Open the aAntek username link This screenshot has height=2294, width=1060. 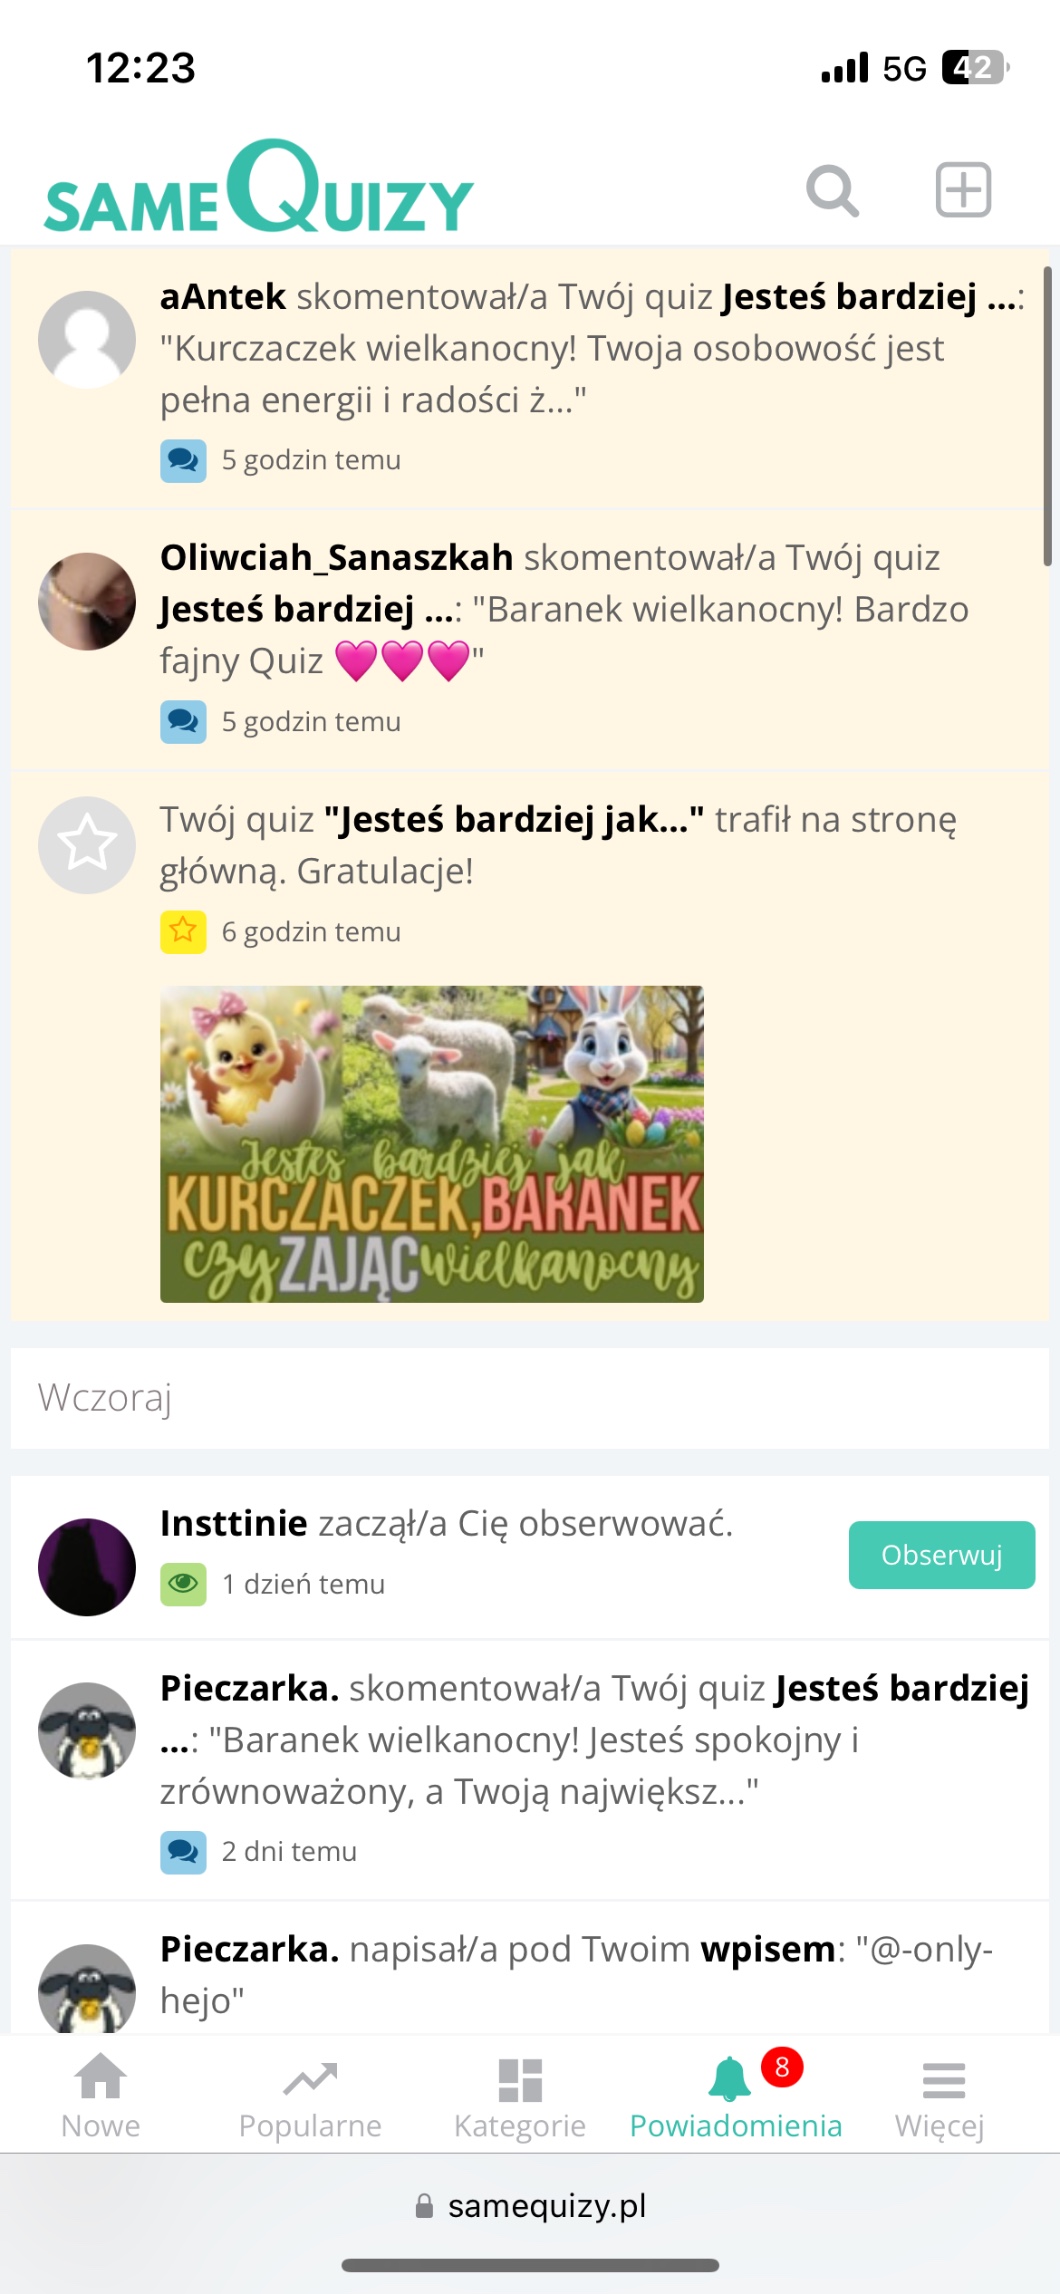pyautogui.click(x=223, y=297)
